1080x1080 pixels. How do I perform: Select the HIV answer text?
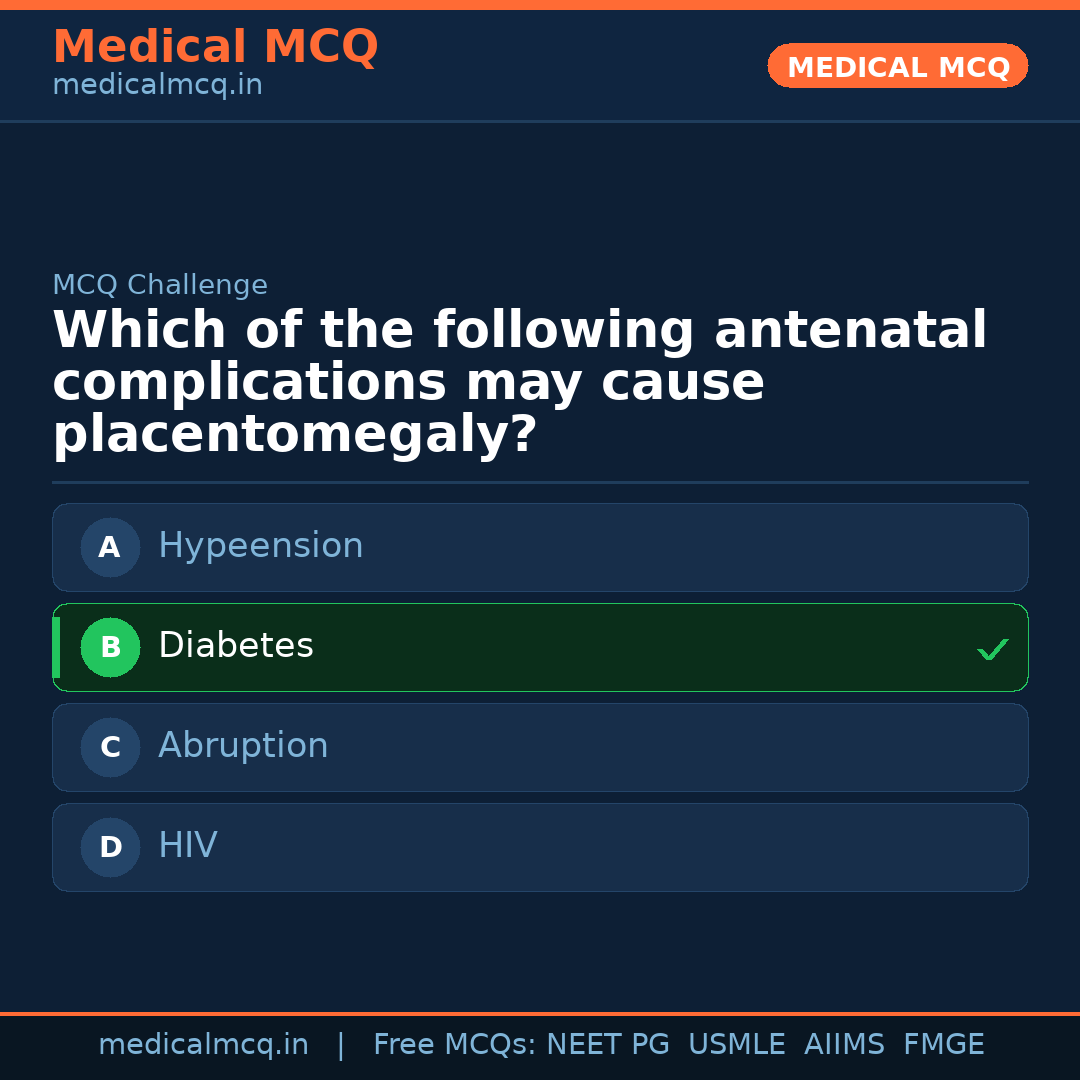point(188,846)
